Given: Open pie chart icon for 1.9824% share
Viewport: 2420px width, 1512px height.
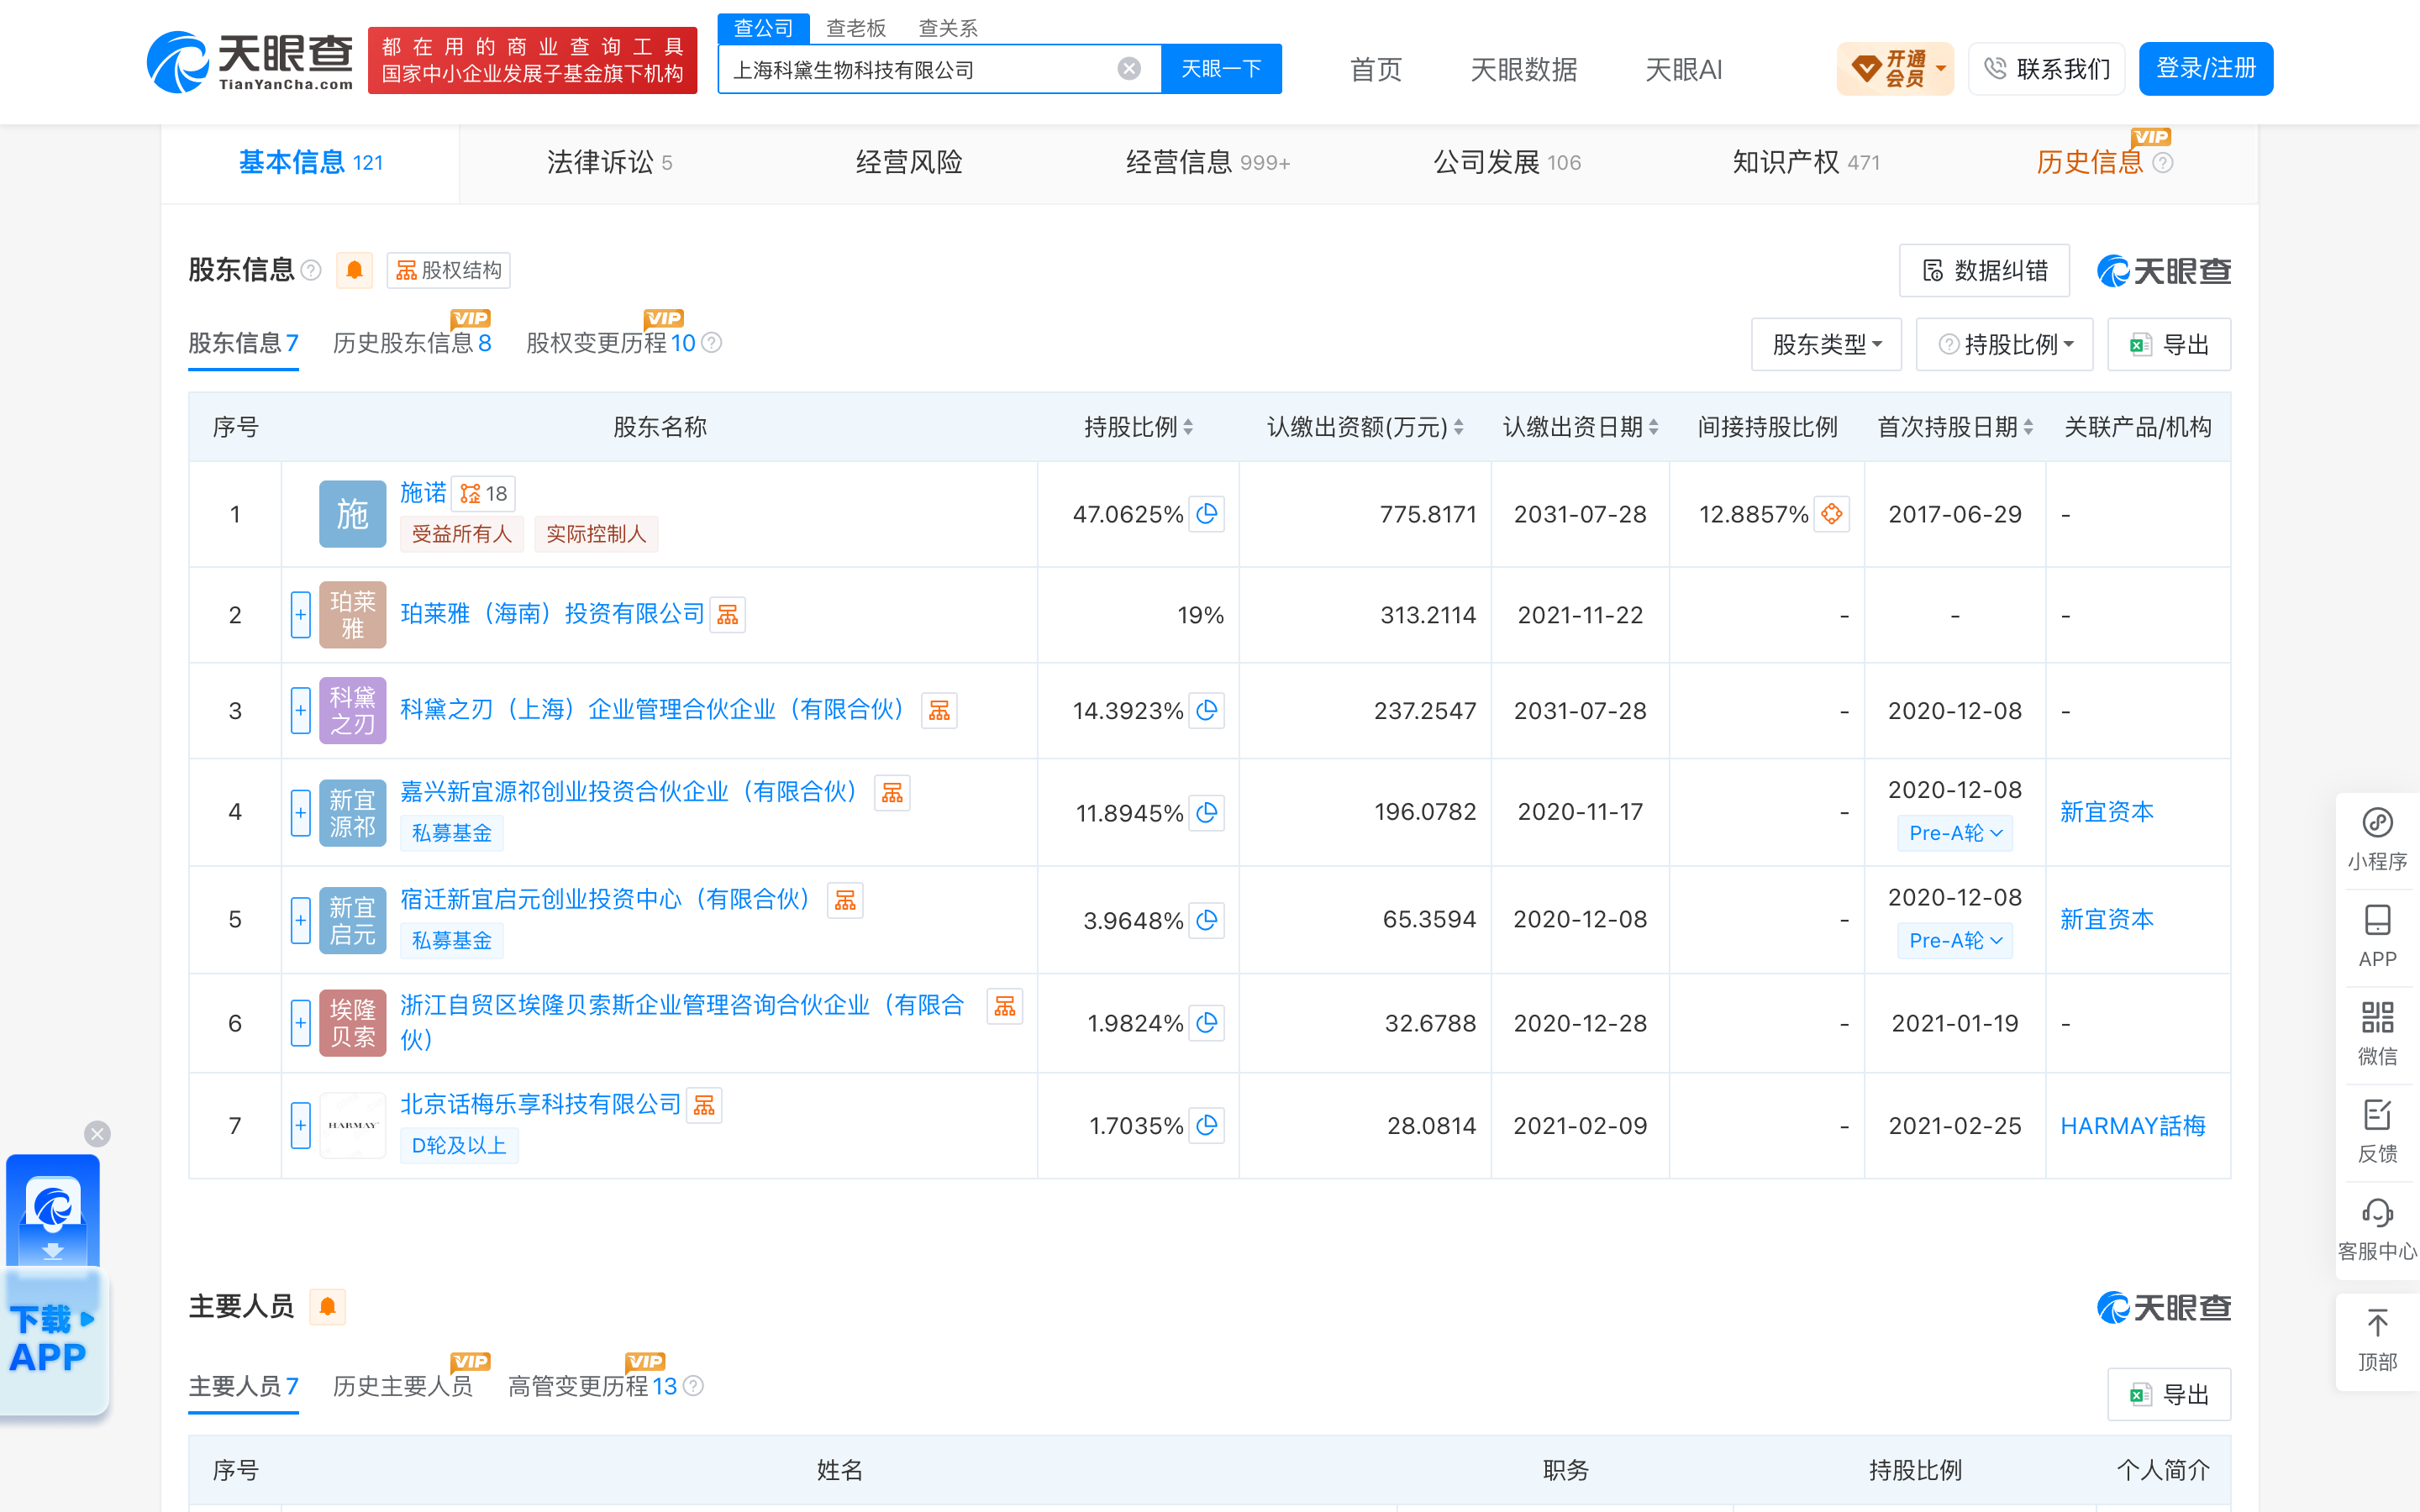Looking at the screenshot, I should 1207,1023.
